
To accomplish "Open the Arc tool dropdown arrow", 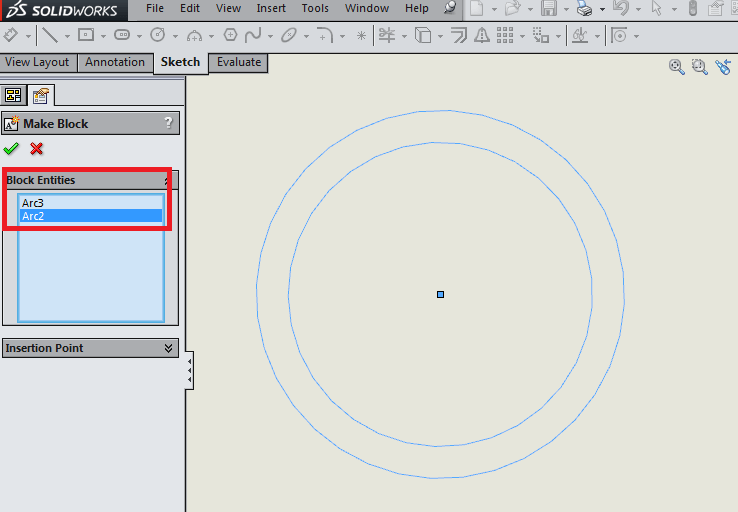I will tap(211, 36).
